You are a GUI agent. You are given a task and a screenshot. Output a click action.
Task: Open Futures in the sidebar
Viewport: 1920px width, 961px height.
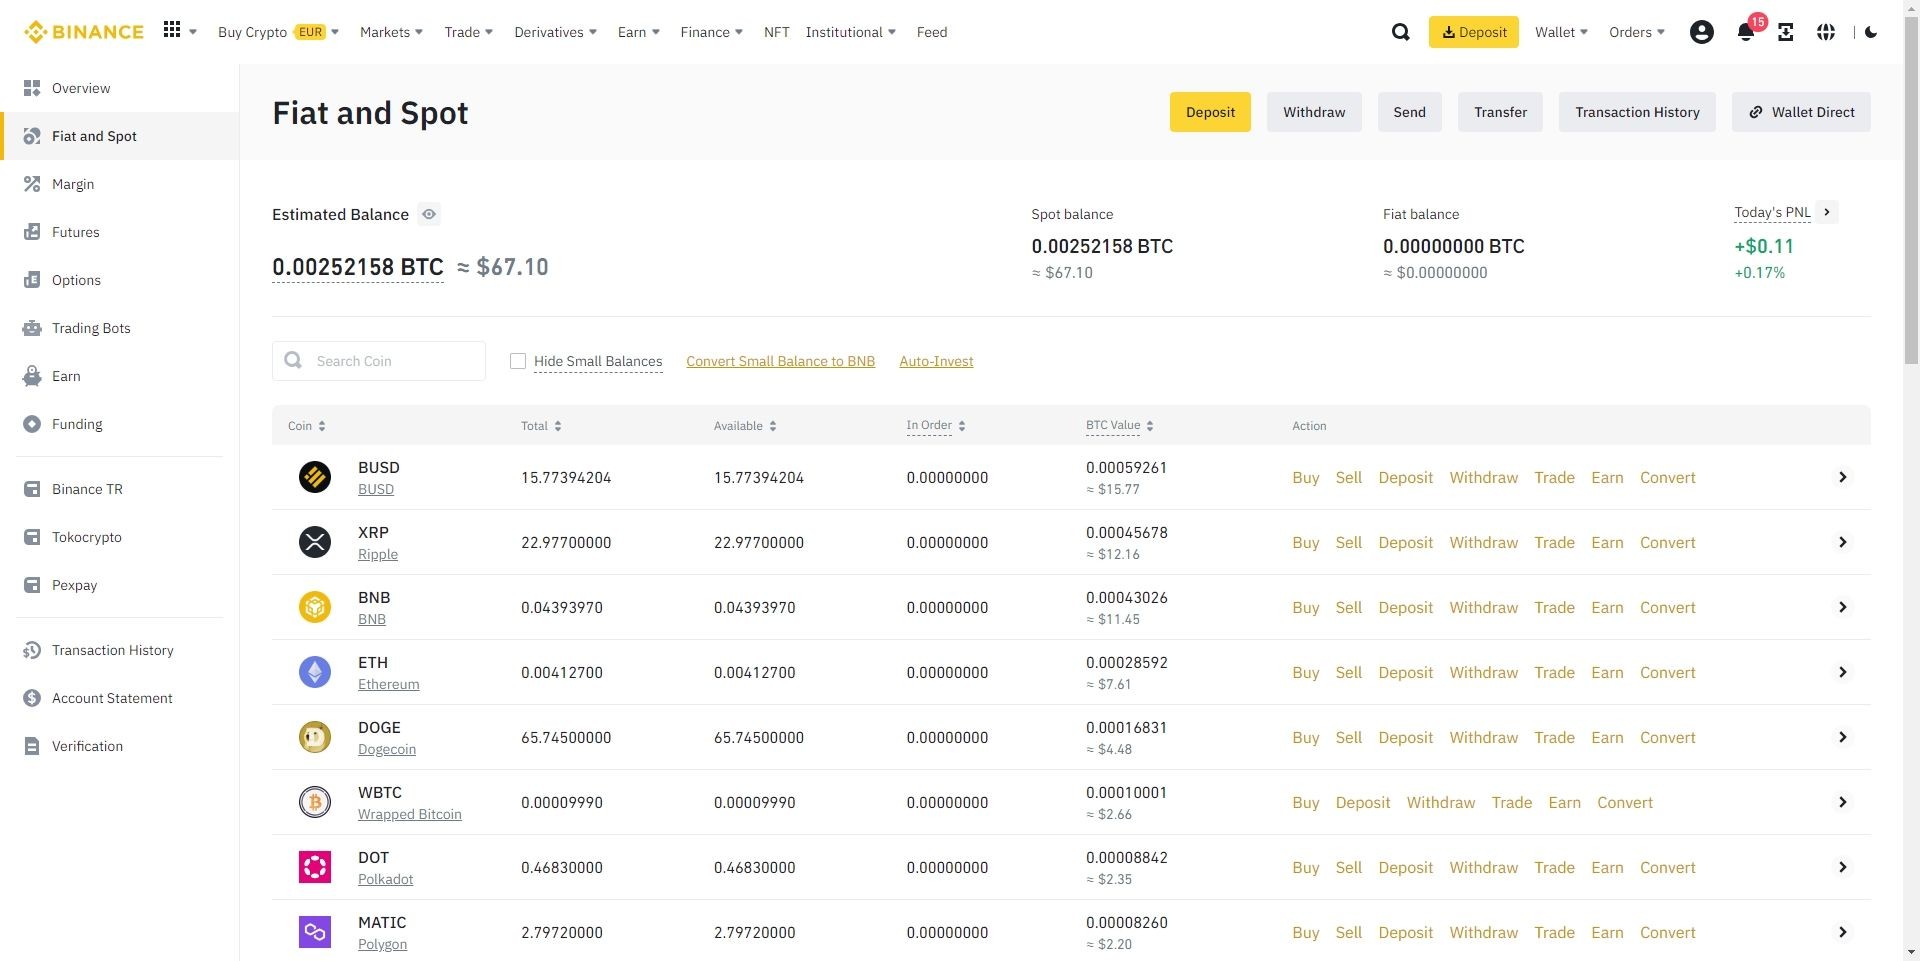coord(120,232)
